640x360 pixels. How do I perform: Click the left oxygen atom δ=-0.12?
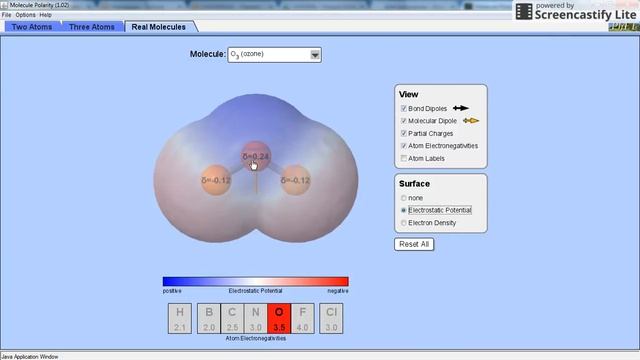click(x=216, y=180)
